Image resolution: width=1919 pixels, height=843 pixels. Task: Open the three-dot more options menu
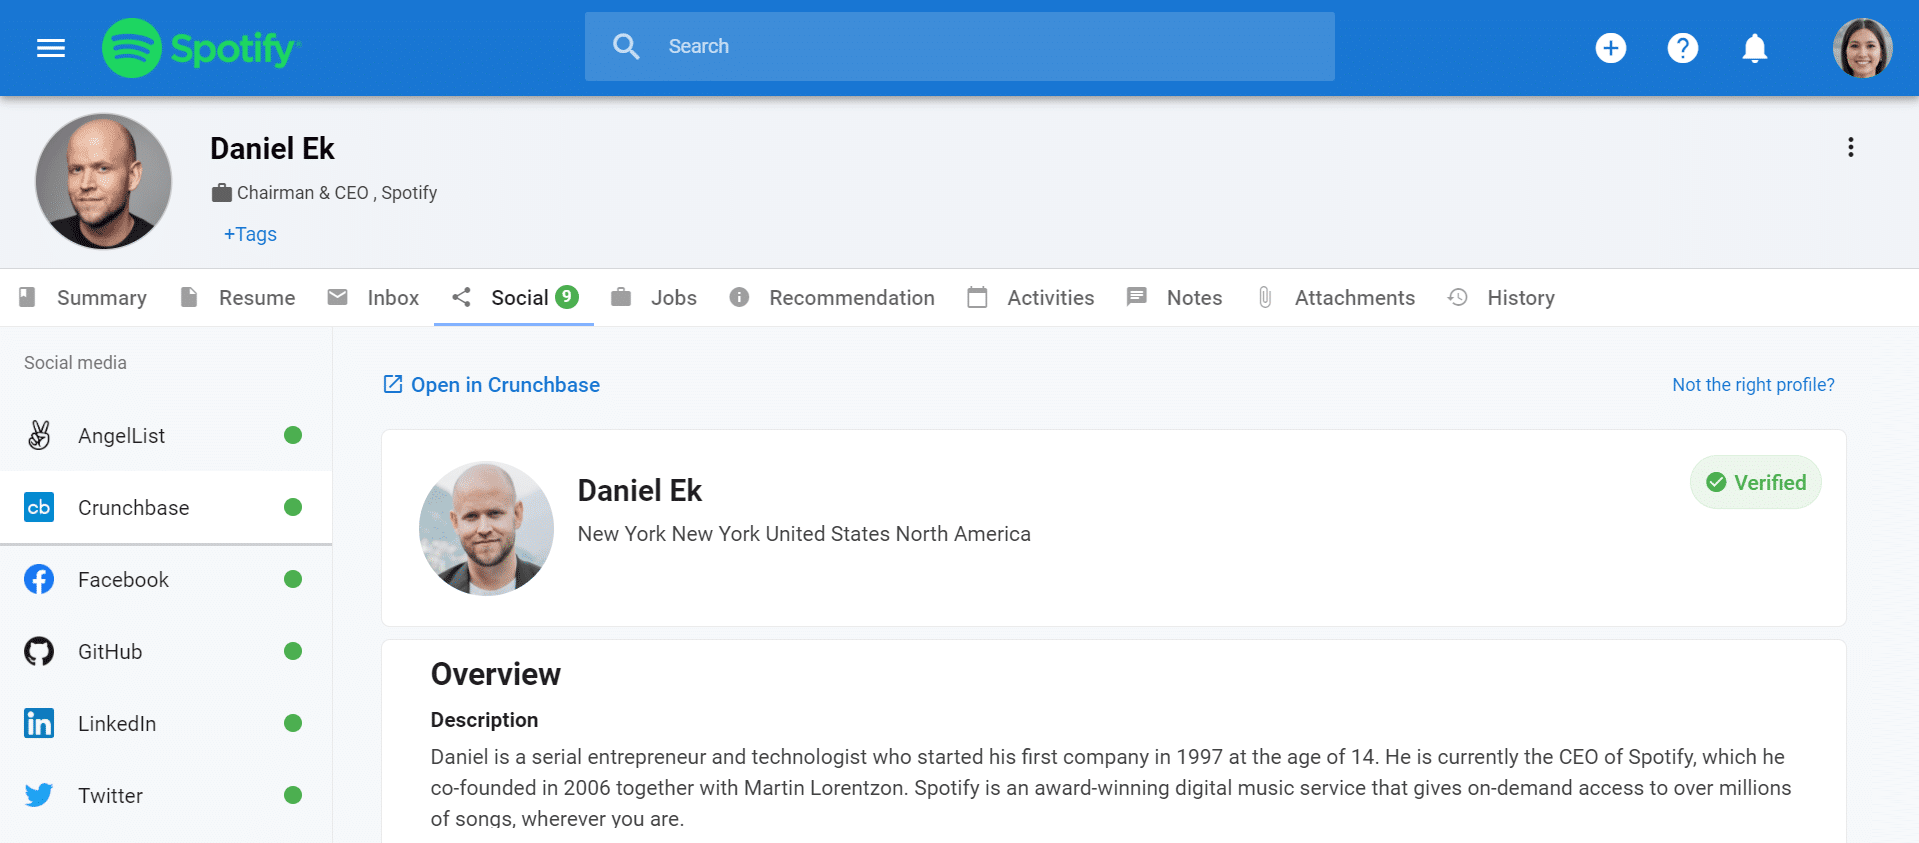1850,148
